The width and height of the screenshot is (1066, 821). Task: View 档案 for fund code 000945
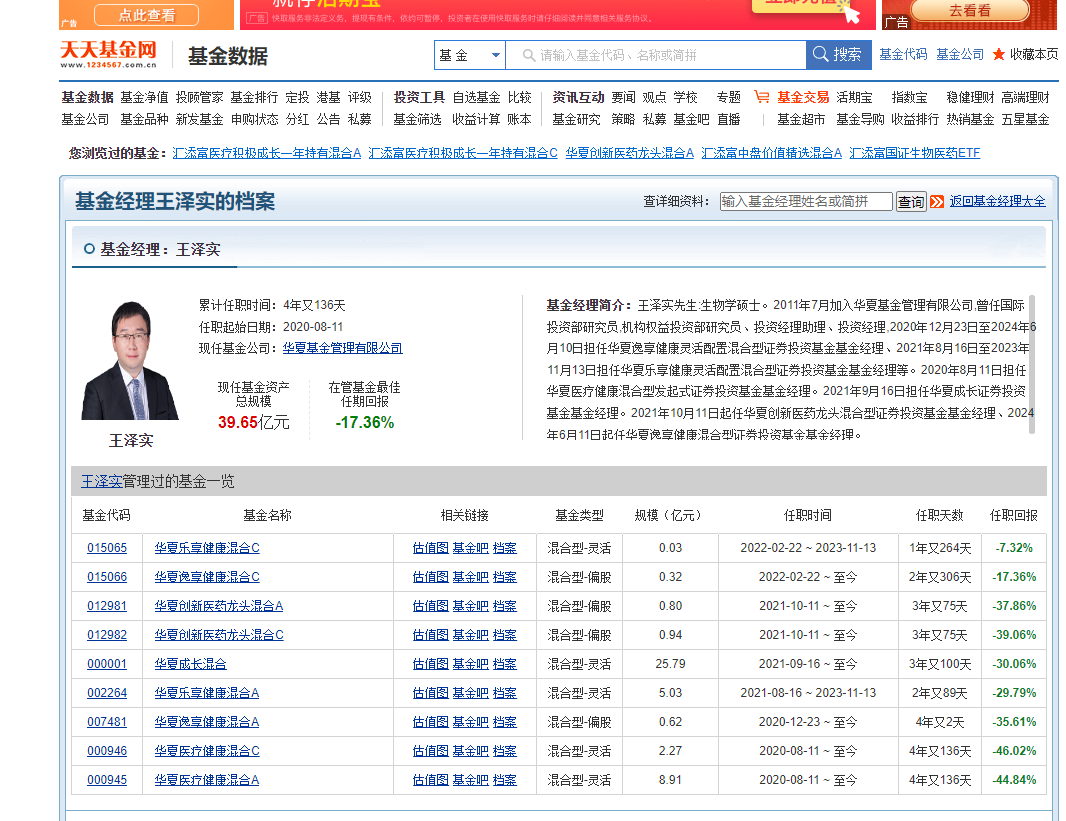tap(504, 779)
